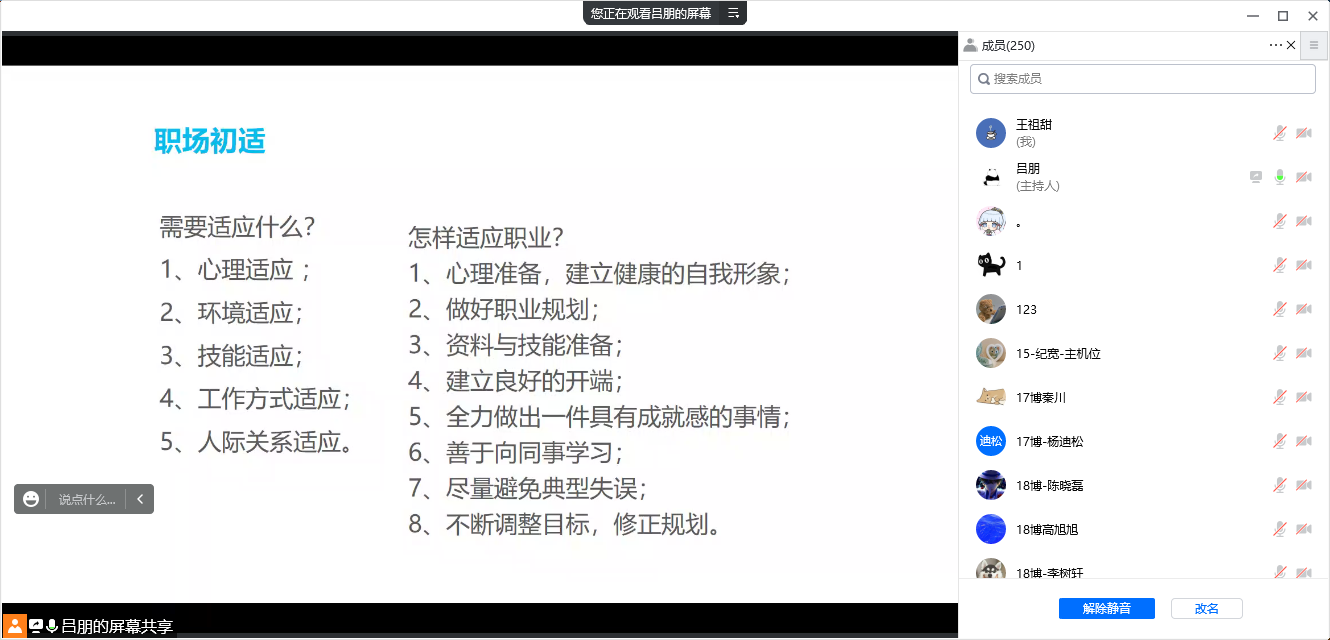The height and width of the screenshot is (640, 1330).
Task: Click the screen share icon beside 吕朋
Action: click(x=1256, y=177)
